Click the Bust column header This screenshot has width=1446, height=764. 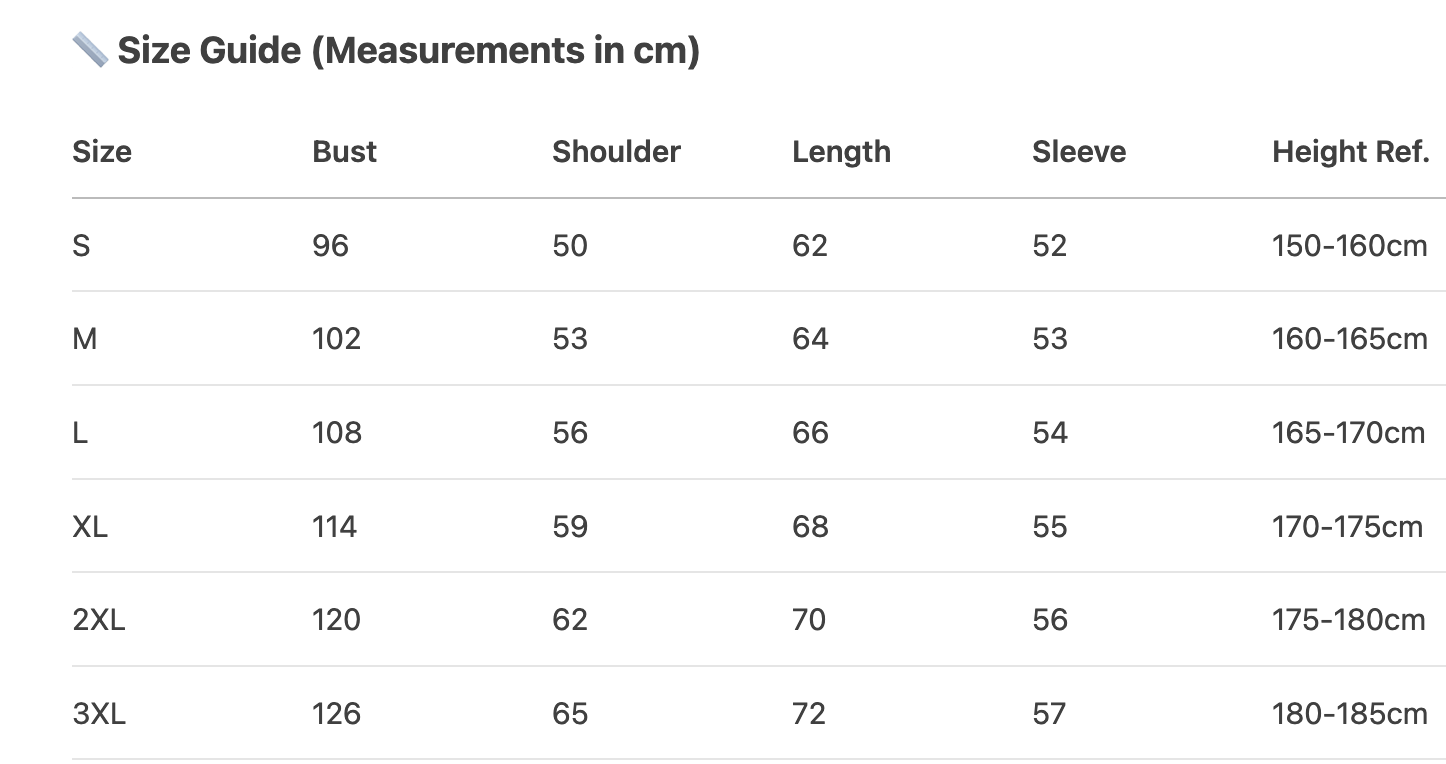(344, 152)
